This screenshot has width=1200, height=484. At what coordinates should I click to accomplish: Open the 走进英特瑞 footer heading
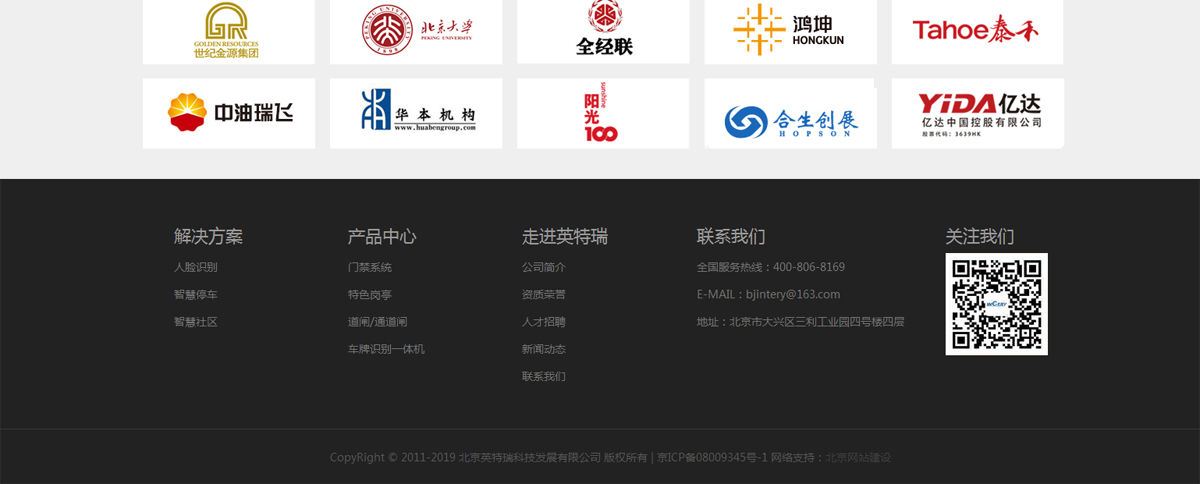pos(565,237)
